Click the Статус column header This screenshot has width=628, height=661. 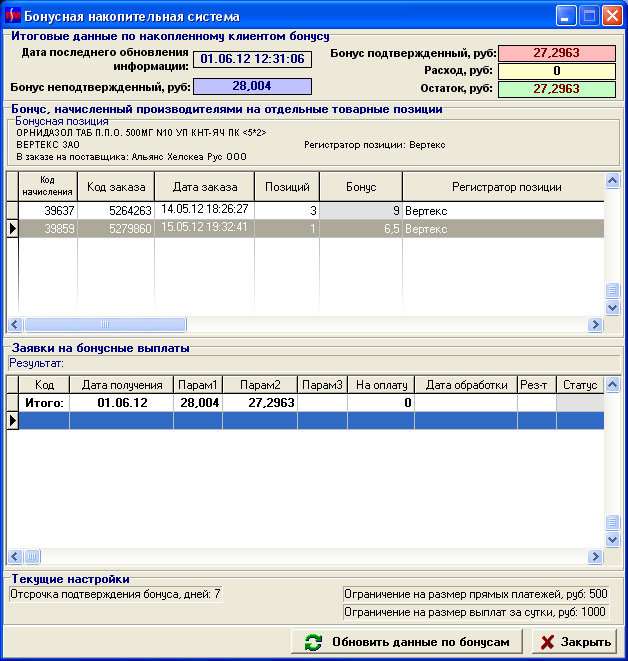580,385
